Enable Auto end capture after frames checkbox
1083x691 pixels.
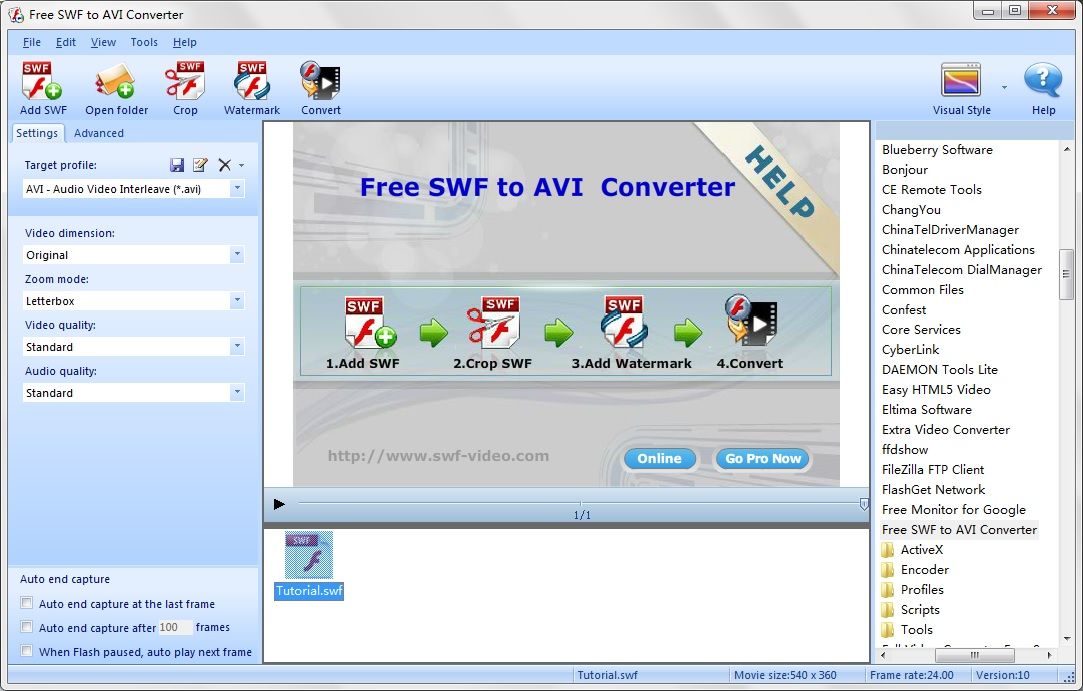26,627
